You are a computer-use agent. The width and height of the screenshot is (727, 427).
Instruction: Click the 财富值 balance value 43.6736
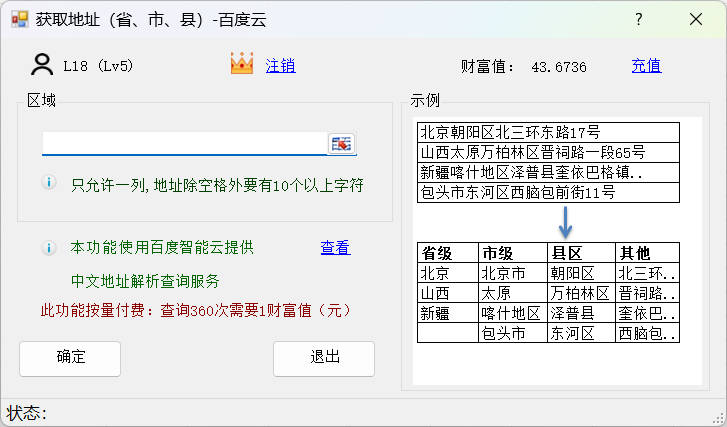558,67
